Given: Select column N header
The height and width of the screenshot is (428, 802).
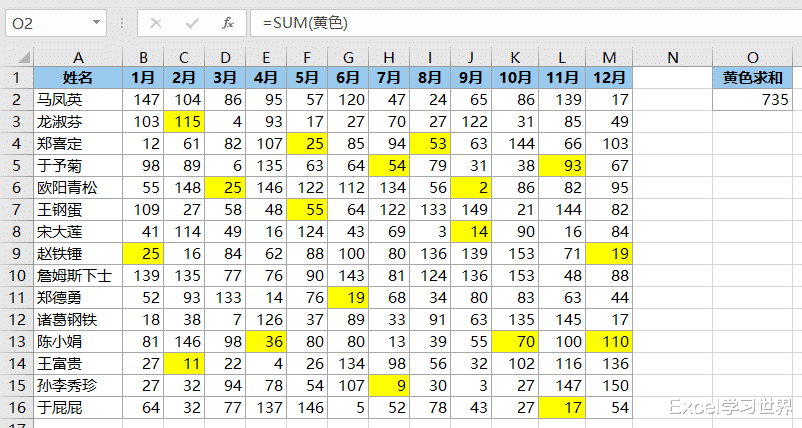Looking at the screenshot, I should coord(673,57).
